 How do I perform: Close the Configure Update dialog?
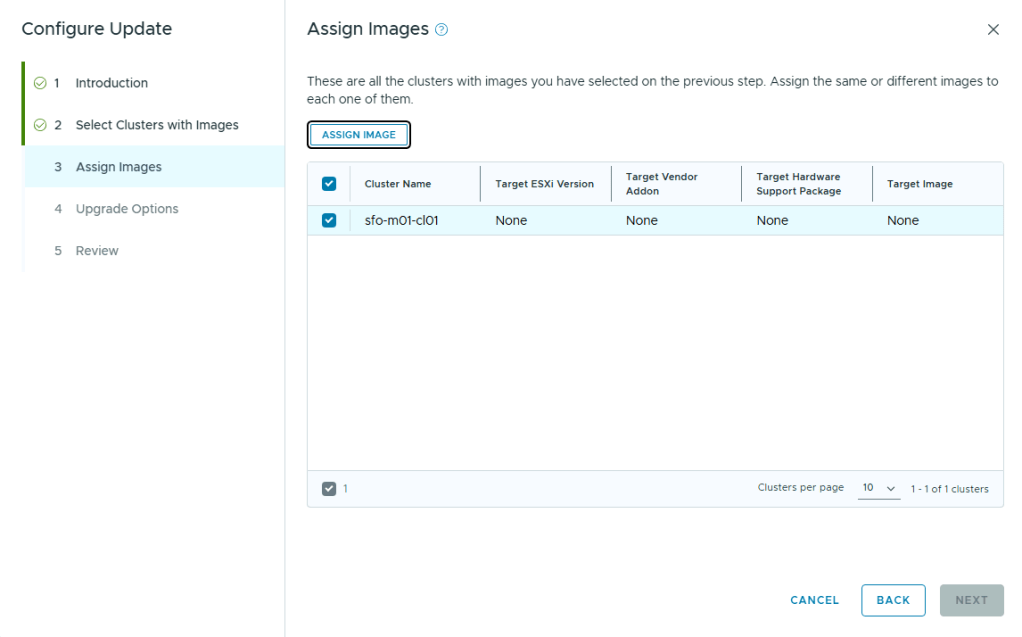point(993,30)
